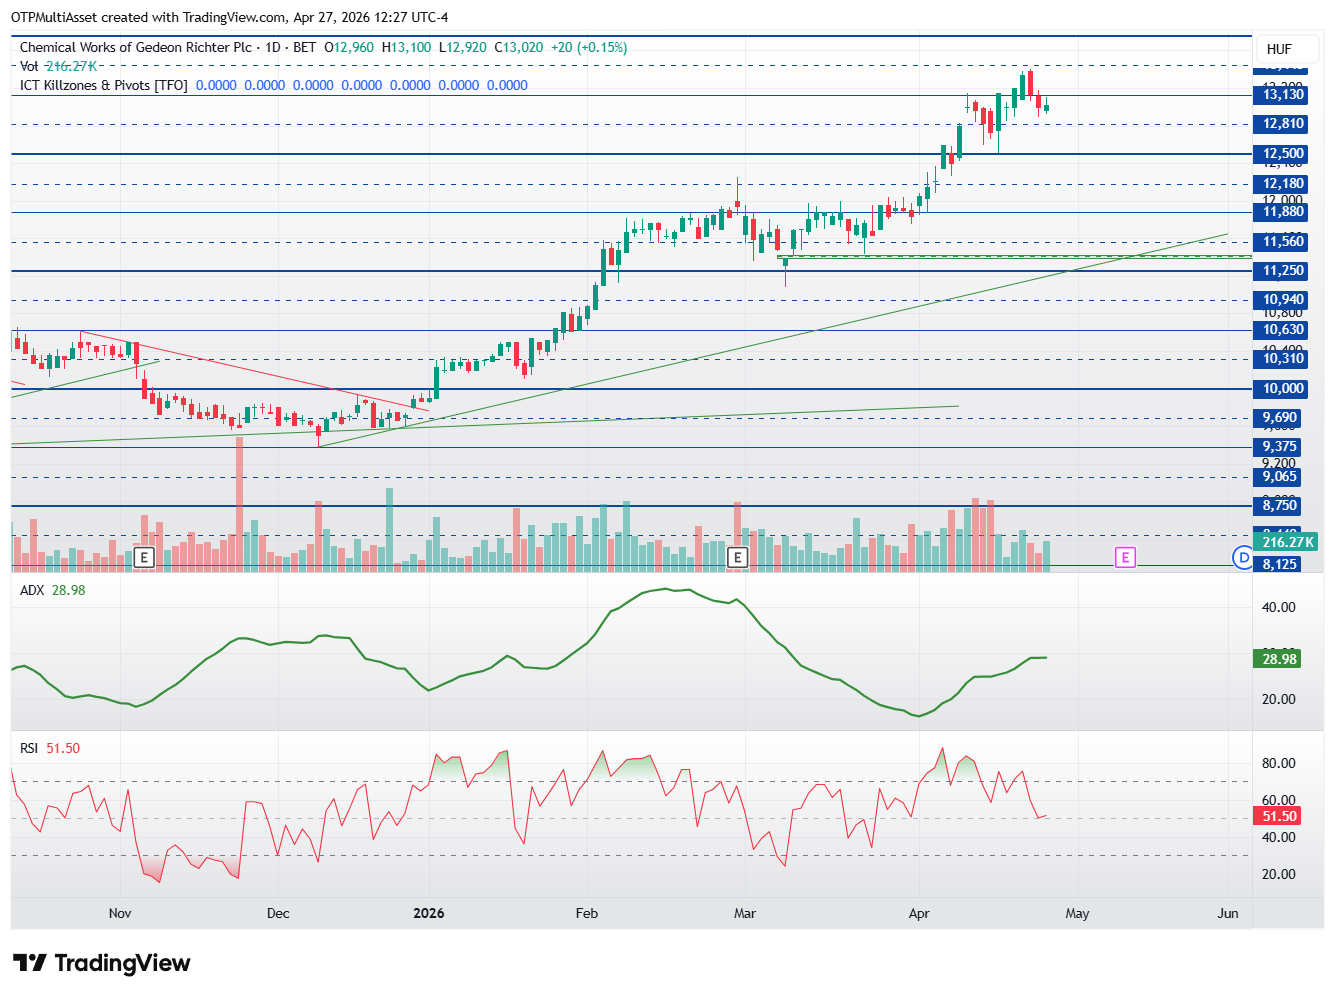Click the green 216.27K volume tag
Image resolution: width=1335 pixels, height=997 pixels.
pos(1287,542)
